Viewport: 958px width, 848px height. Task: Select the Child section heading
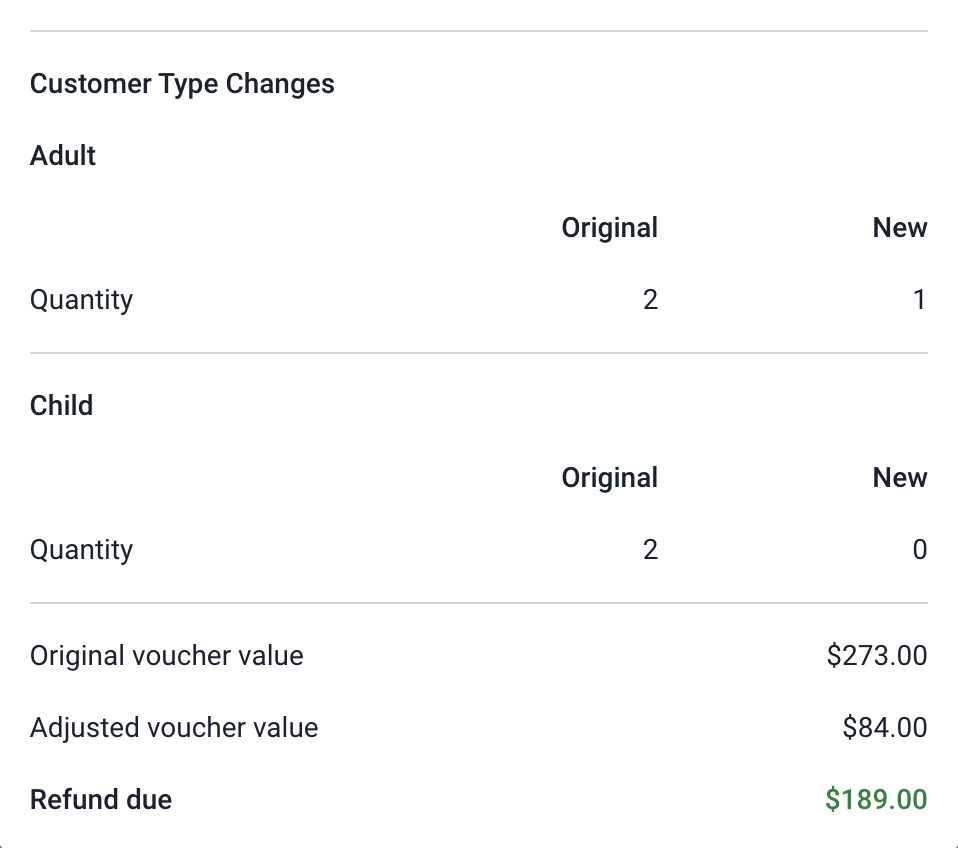point(61,406)
